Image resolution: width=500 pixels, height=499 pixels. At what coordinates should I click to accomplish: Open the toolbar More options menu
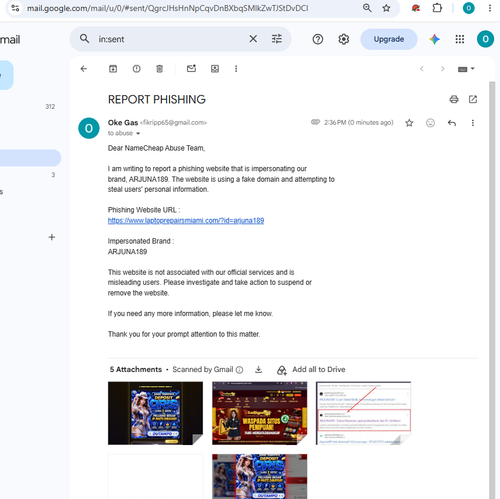tap(236, 69)
